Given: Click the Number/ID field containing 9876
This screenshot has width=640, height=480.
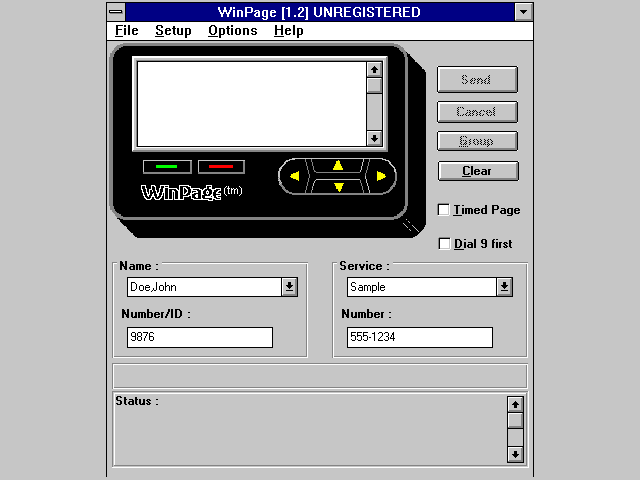Looking at the screenshot, I should click(200, 337).
